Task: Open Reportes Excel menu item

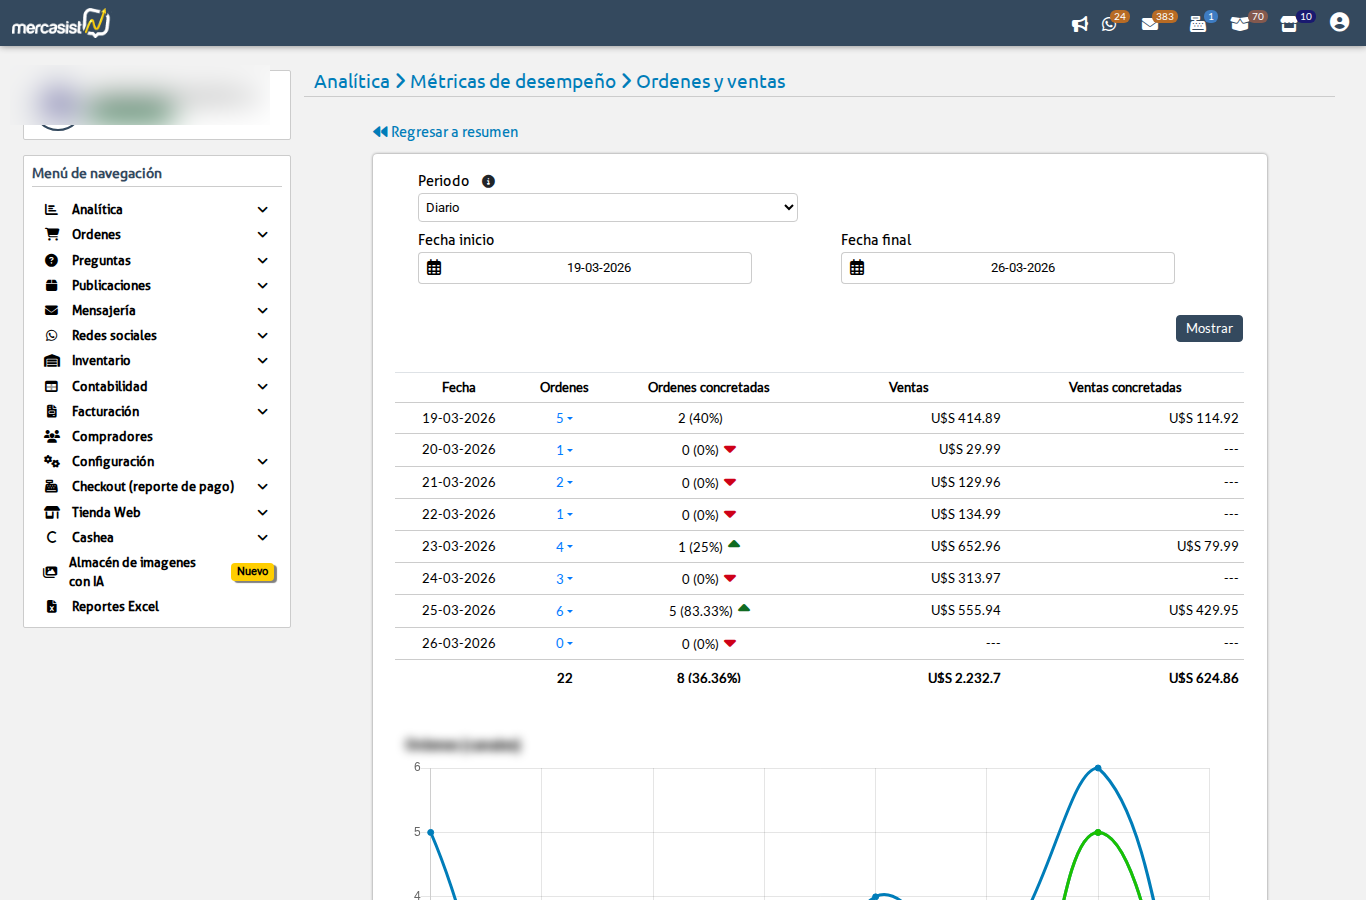Action: point(115,607)
